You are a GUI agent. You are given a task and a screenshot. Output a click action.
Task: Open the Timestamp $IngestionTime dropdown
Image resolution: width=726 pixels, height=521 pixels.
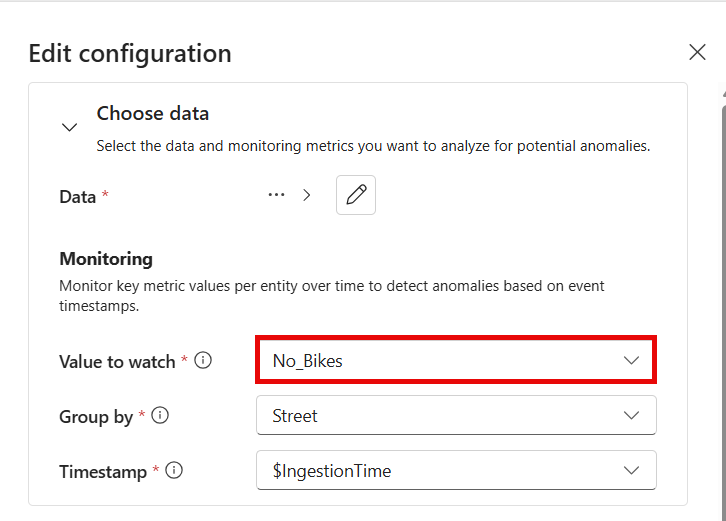point(456,471)
